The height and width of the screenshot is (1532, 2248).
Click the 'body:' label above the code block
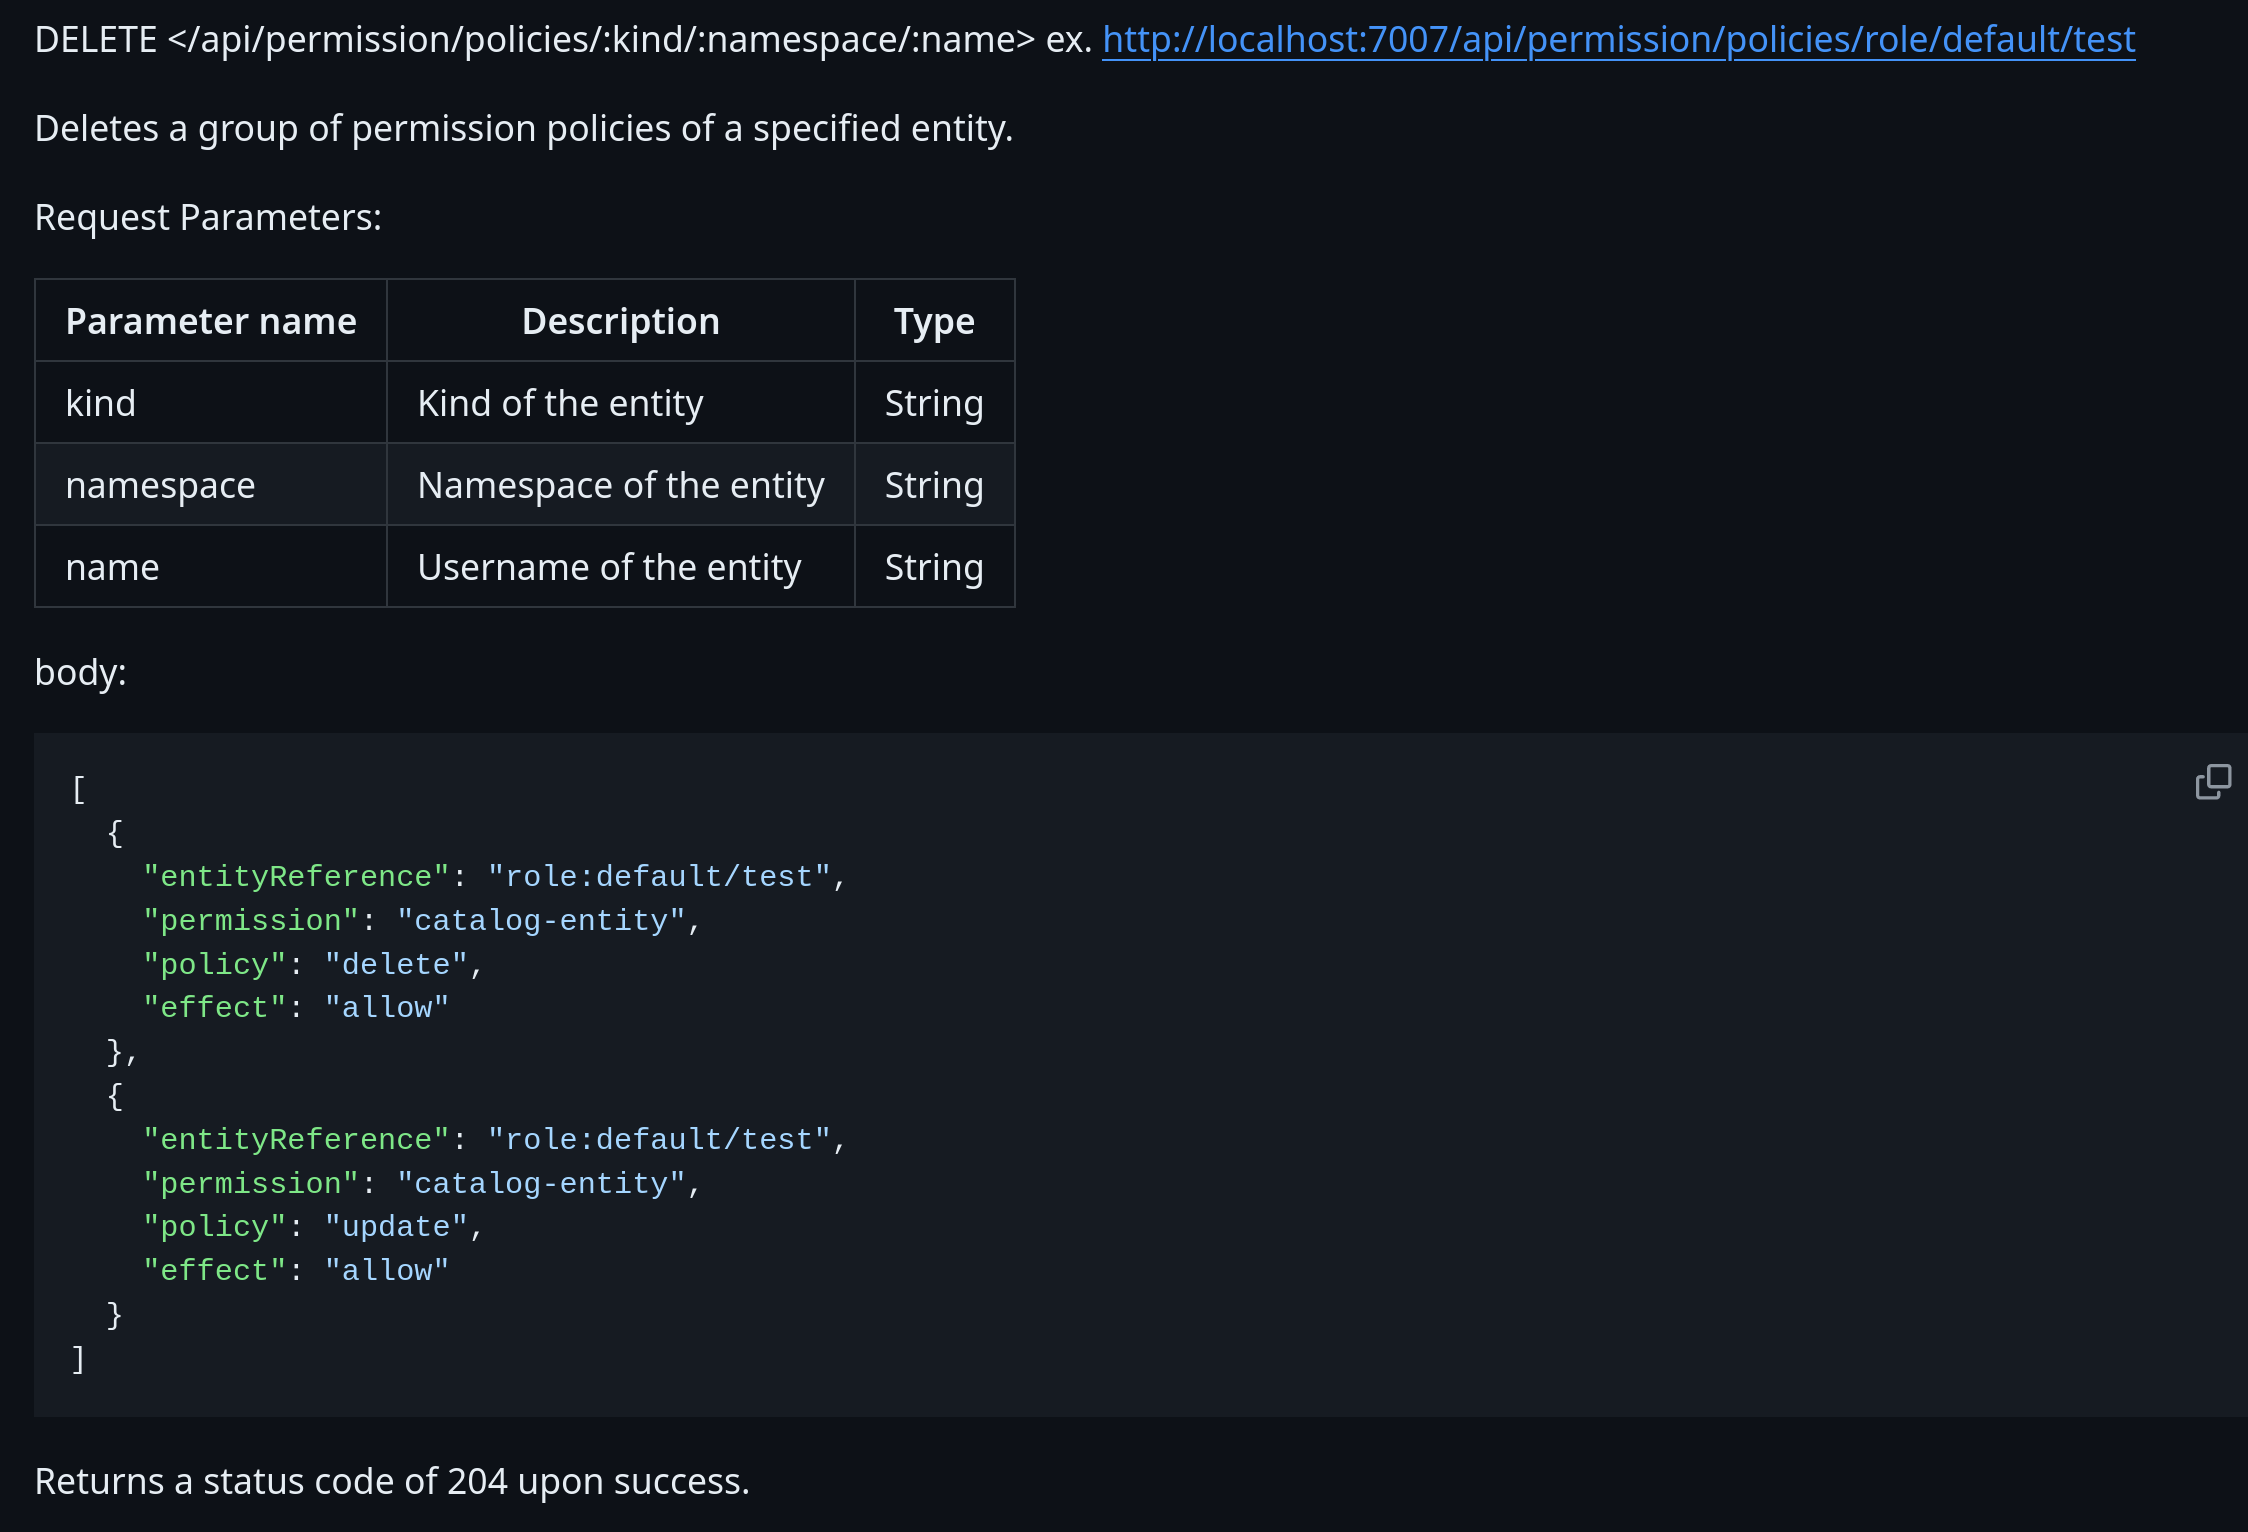[x=80, y=673]
